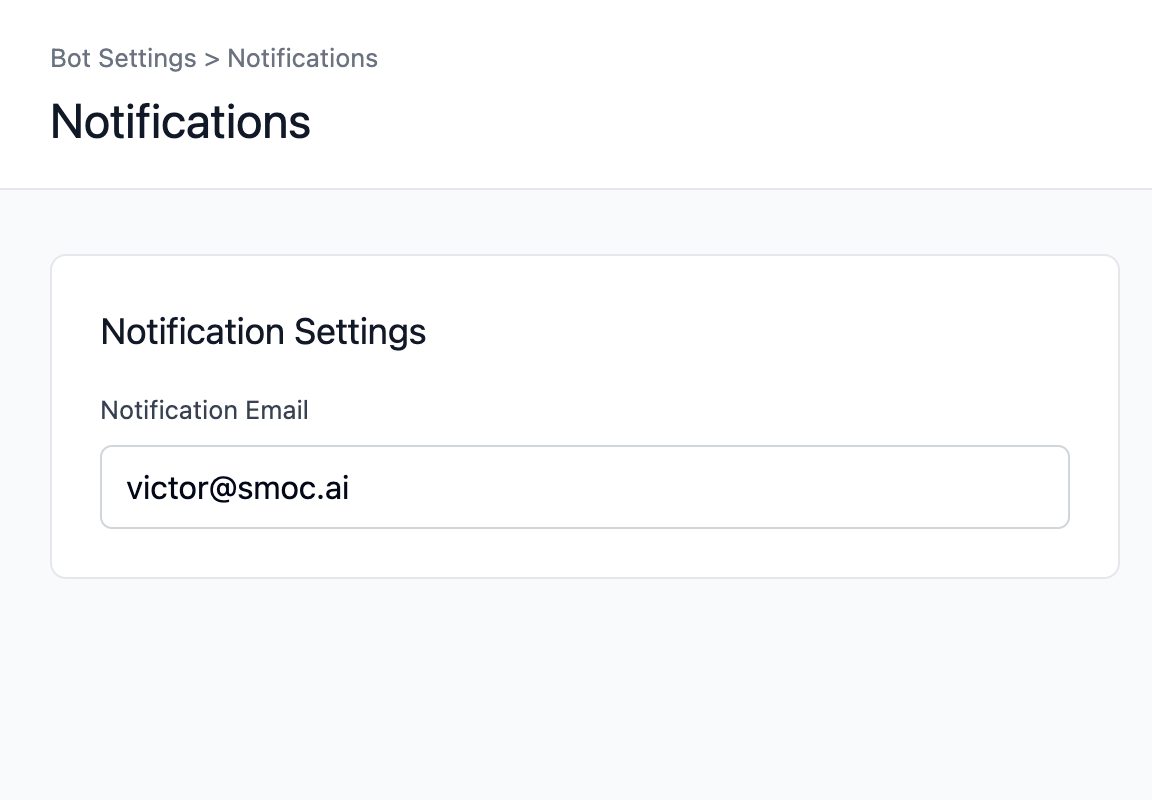Click the Bot Settings breadcrumb link

coord(123,59)
